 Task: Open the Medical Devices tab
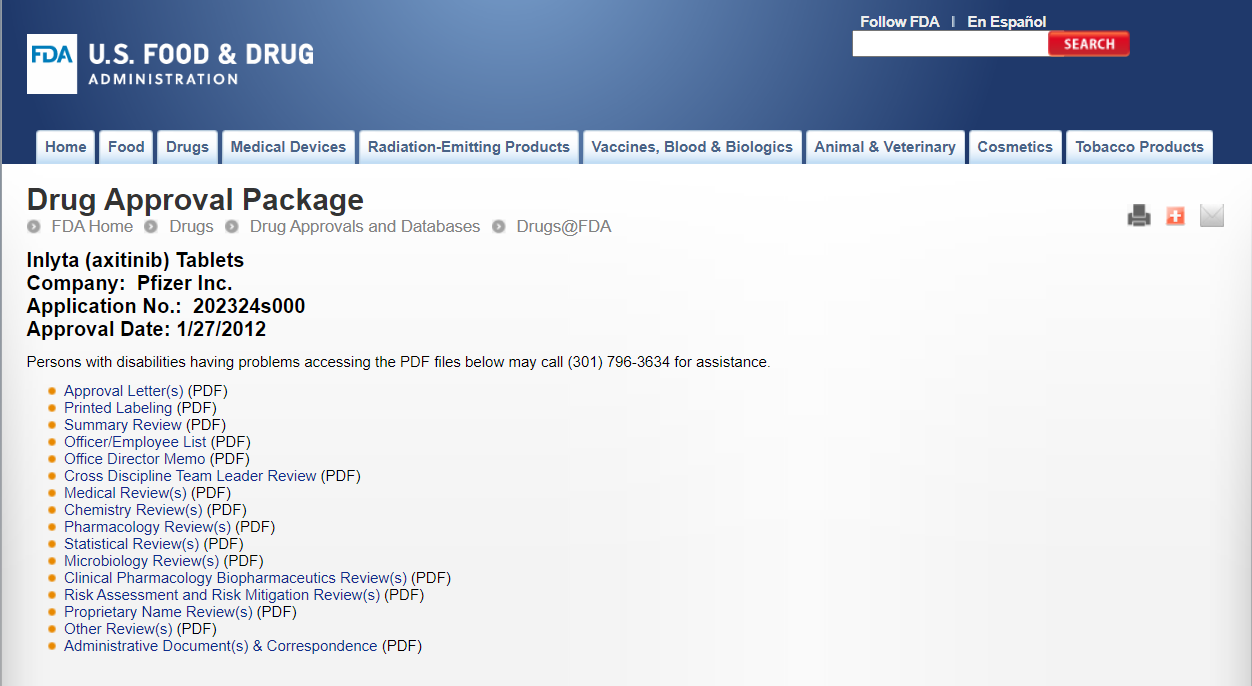288,147
